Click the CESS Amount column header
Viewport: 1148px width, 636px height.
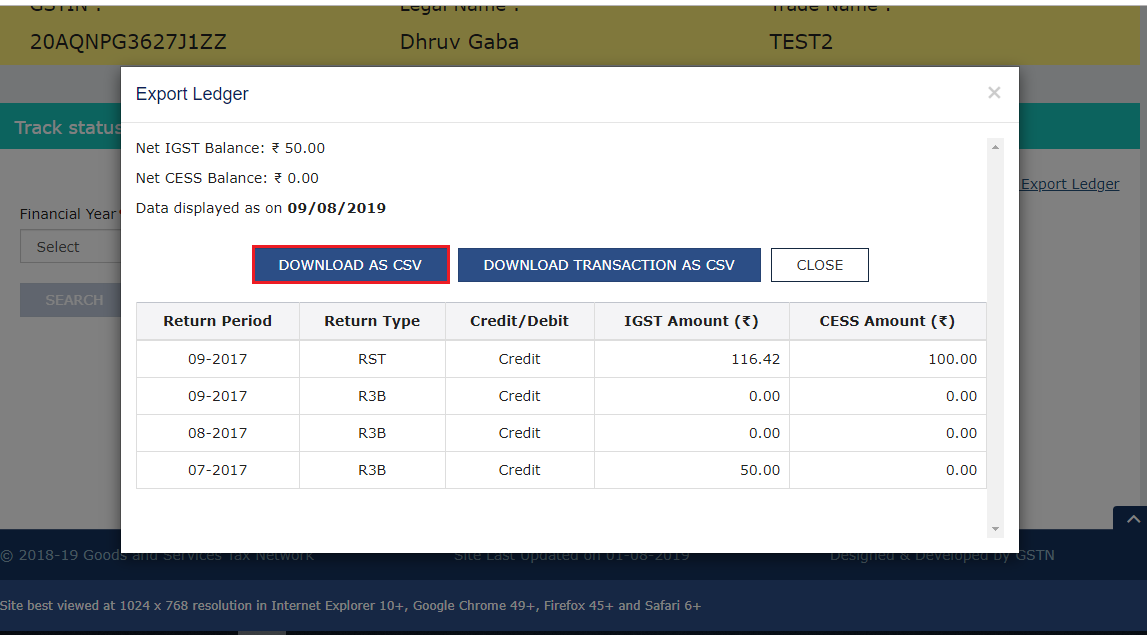[x=887, y=321]
